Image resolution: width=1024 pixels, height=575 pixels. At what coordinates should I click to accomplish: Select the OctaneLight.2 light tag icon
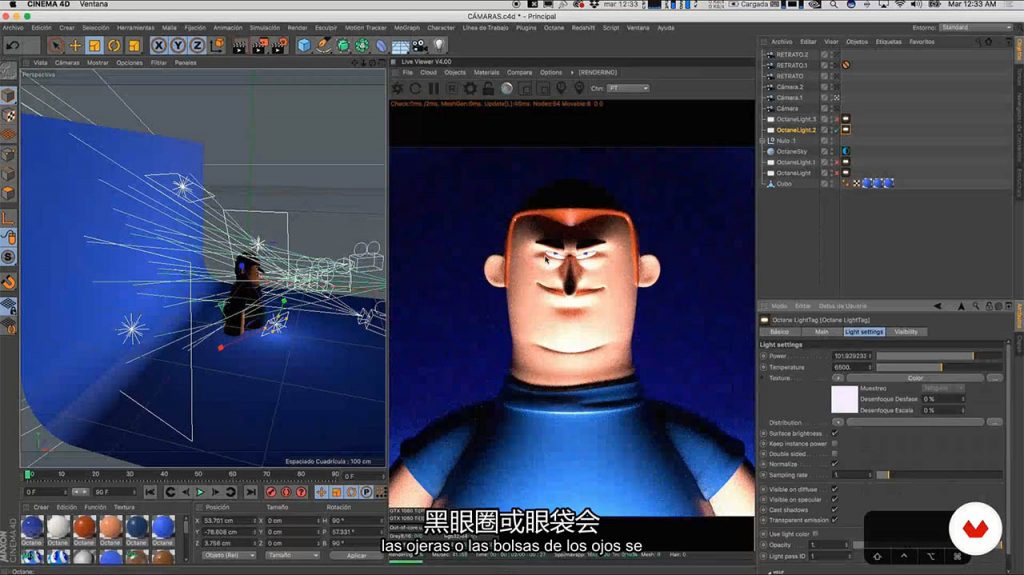pos(846,130)
